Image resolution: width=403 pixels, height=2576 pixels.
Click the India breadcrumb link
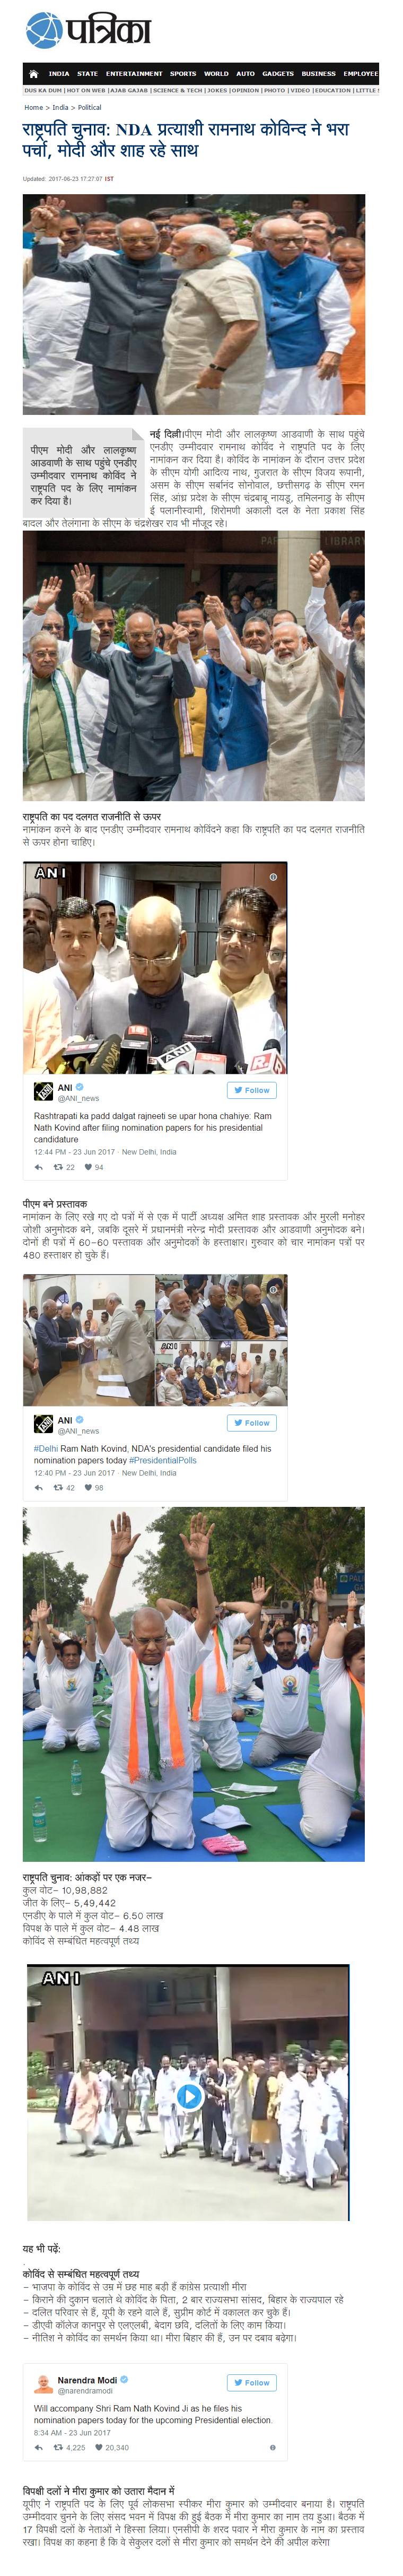point(60,107)
